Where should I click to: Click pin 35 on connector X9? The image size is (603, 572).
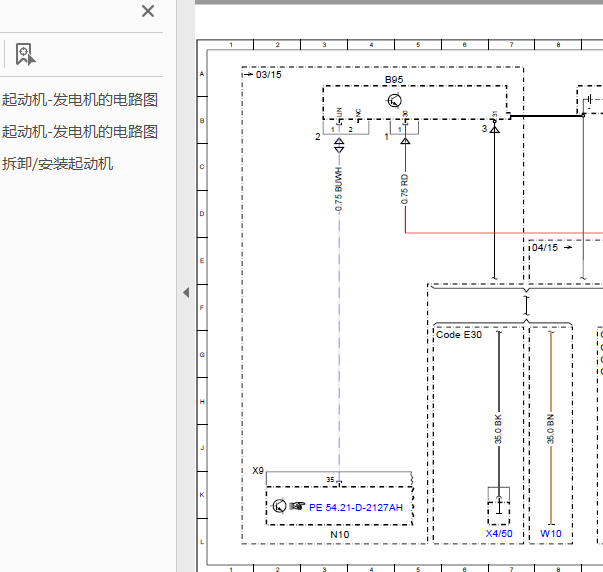(330, 480)
